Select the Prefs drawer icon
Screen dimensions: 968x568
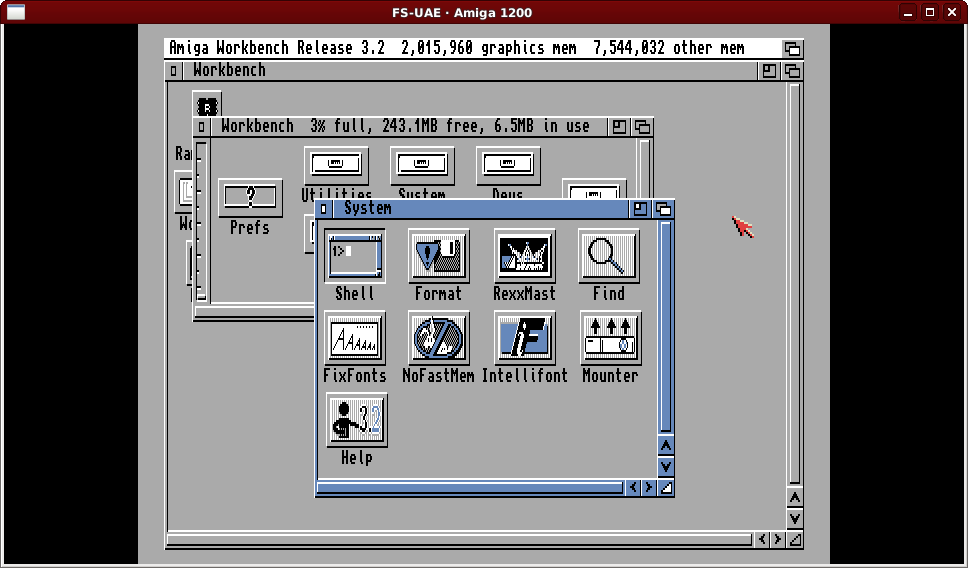250,198
